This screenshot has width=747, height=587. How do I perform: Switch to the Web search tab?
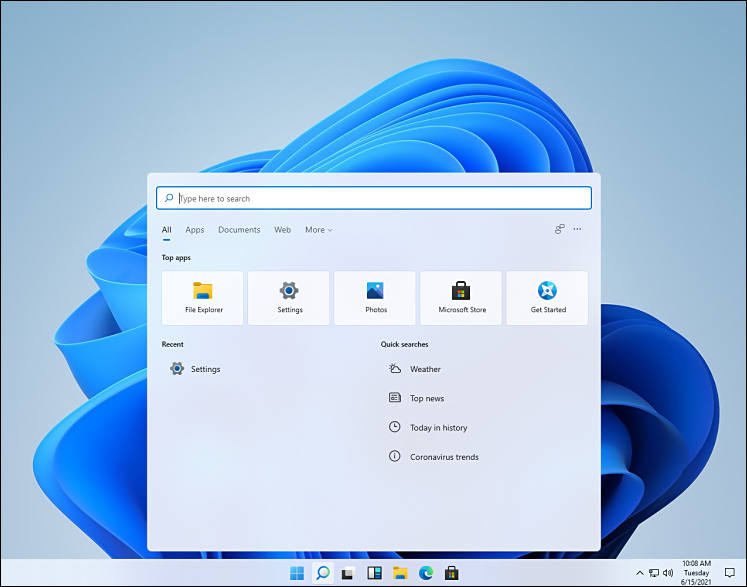[x=282, y=230]
